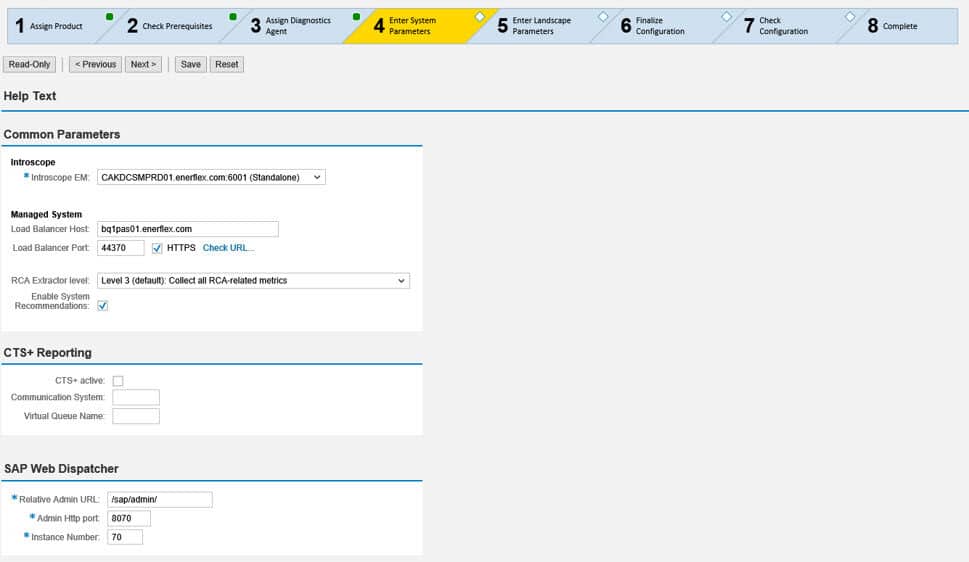Switch to step 1 Assign Product
The image size is (969, 562).
50,26
